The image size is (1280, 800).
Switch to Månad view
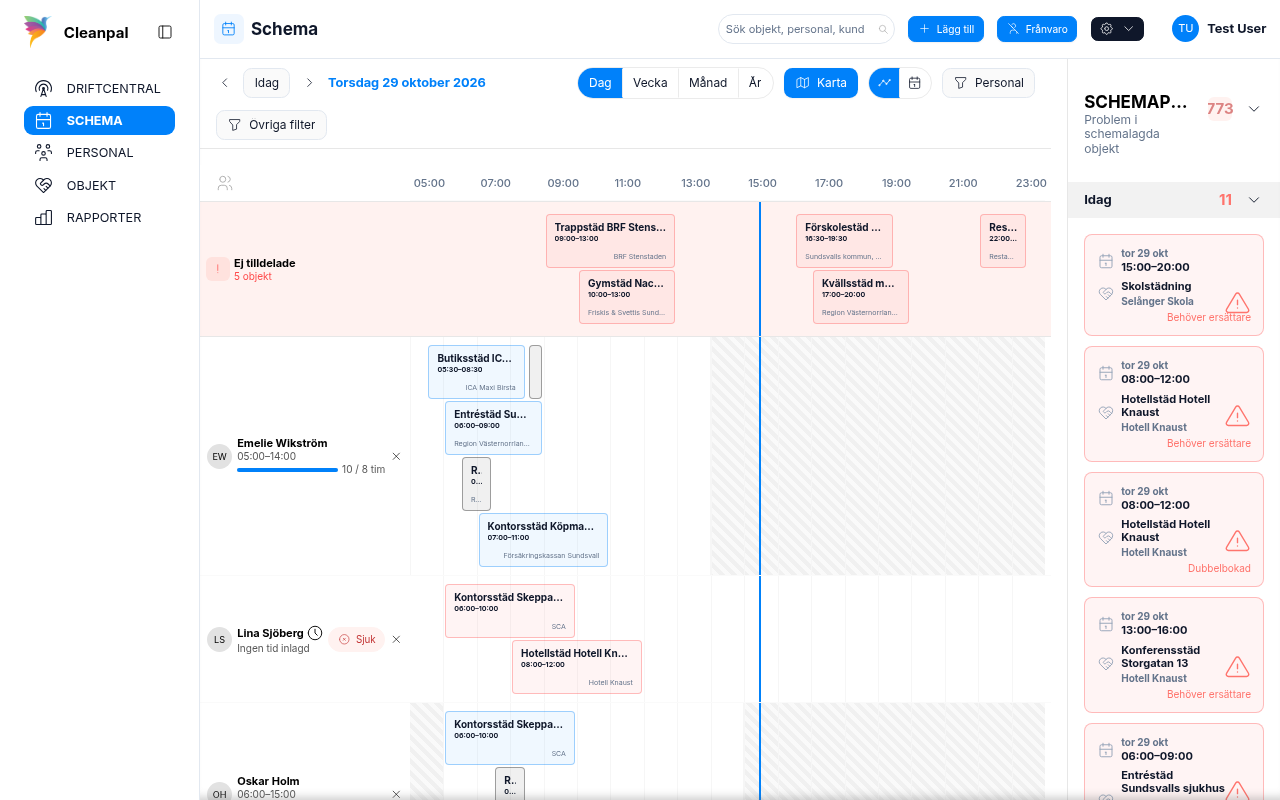(708, 83)
